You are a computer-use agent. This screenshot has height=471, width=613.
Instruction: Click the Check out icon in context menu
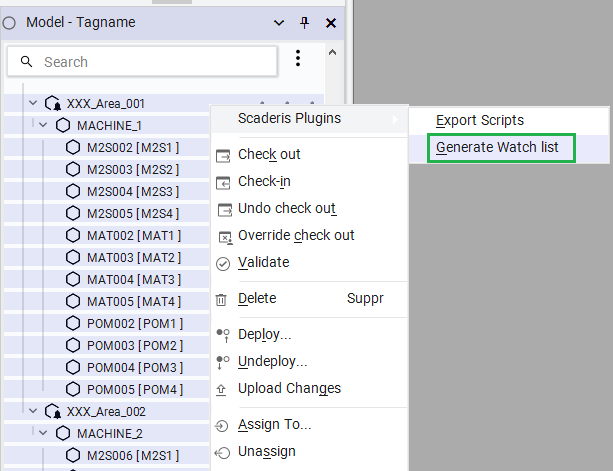coord(224,155)
